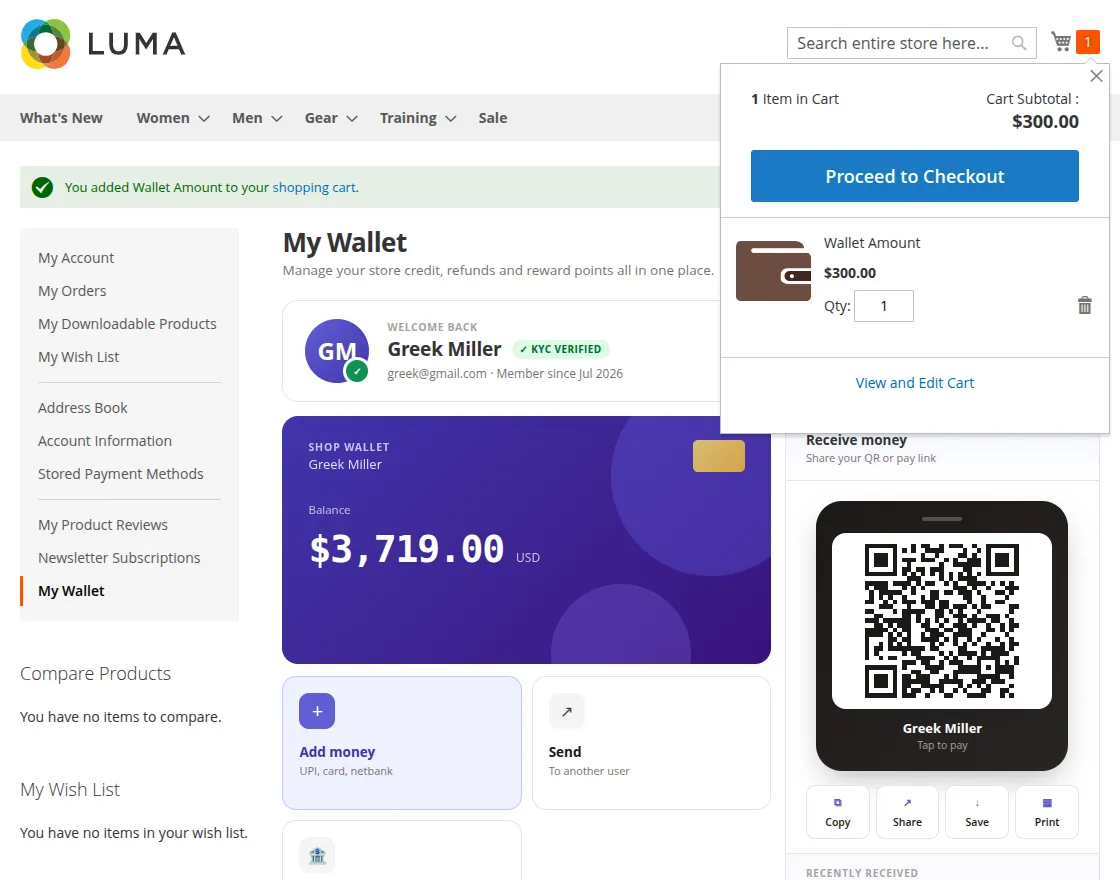Save the QR code
This screenshot has width=1120, height=880.
pyautogui.click(x=976, y=812)
